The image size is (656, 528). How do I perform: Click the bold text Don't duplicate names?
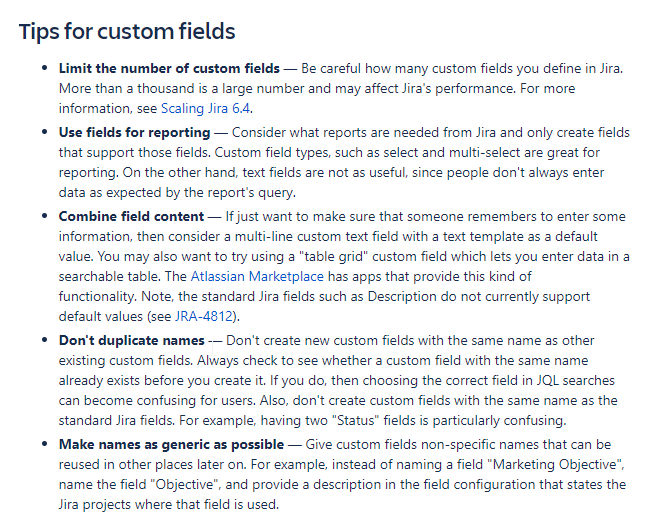[x=132, y=340]
